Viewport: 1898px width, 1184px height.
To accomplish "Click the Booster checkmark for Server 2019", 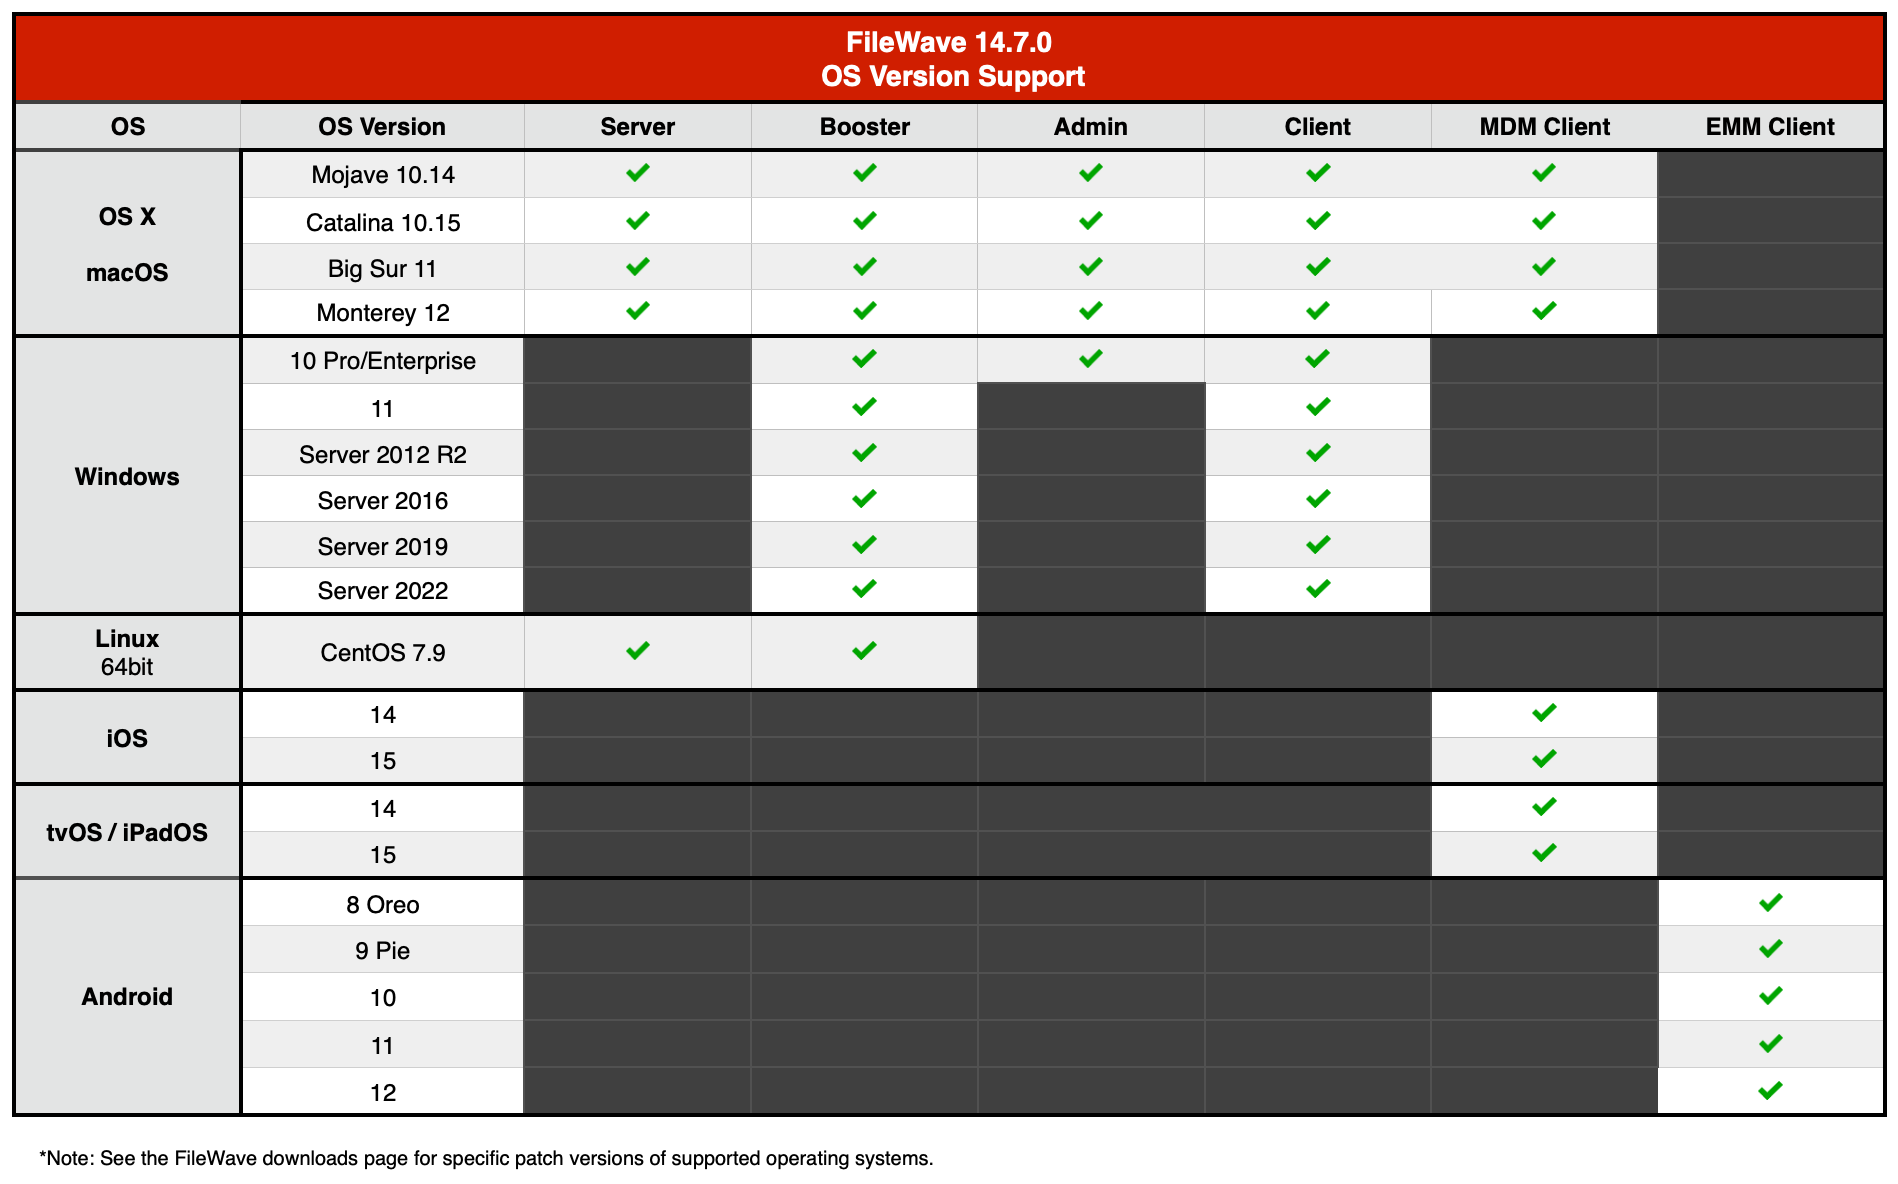I will pos(865,545).
